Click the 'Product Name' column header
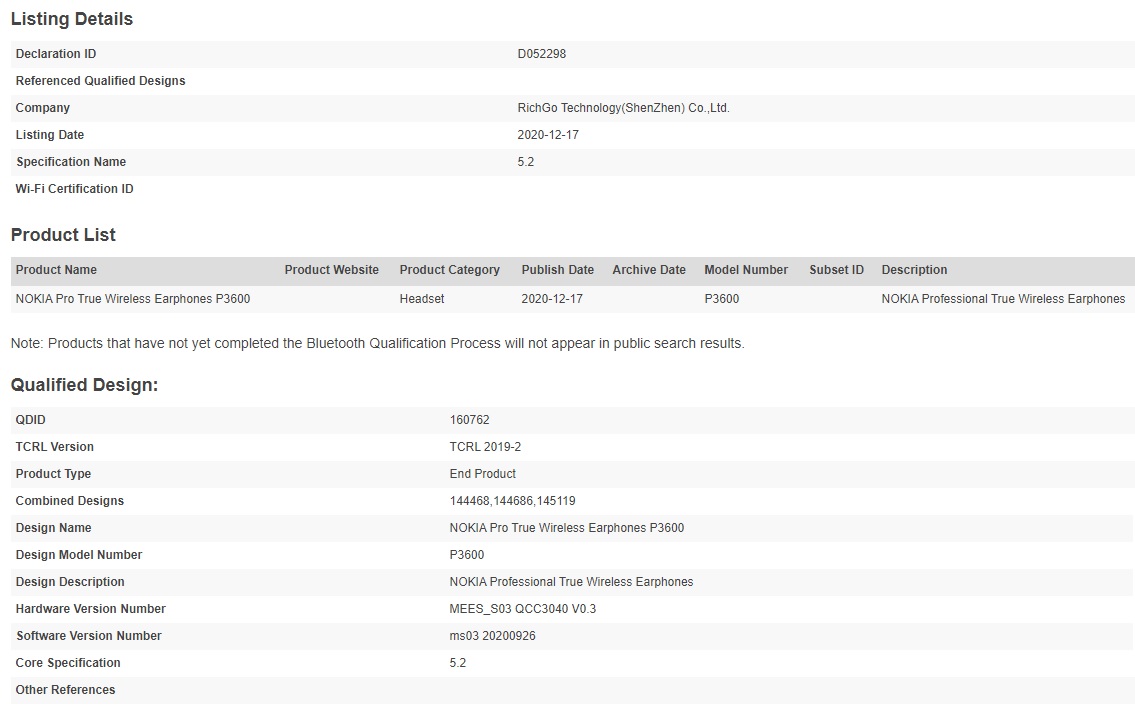The height and width of the screenshot is (705, 1135). tap(56, 270)
